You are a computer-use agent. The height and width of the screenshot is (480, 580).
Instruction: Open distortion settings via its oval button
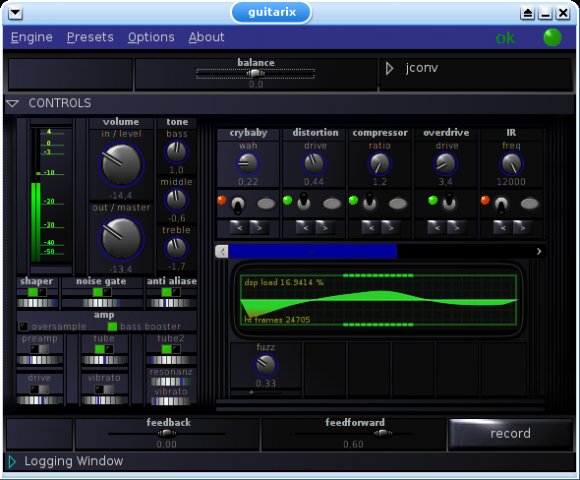coord(332,204)
